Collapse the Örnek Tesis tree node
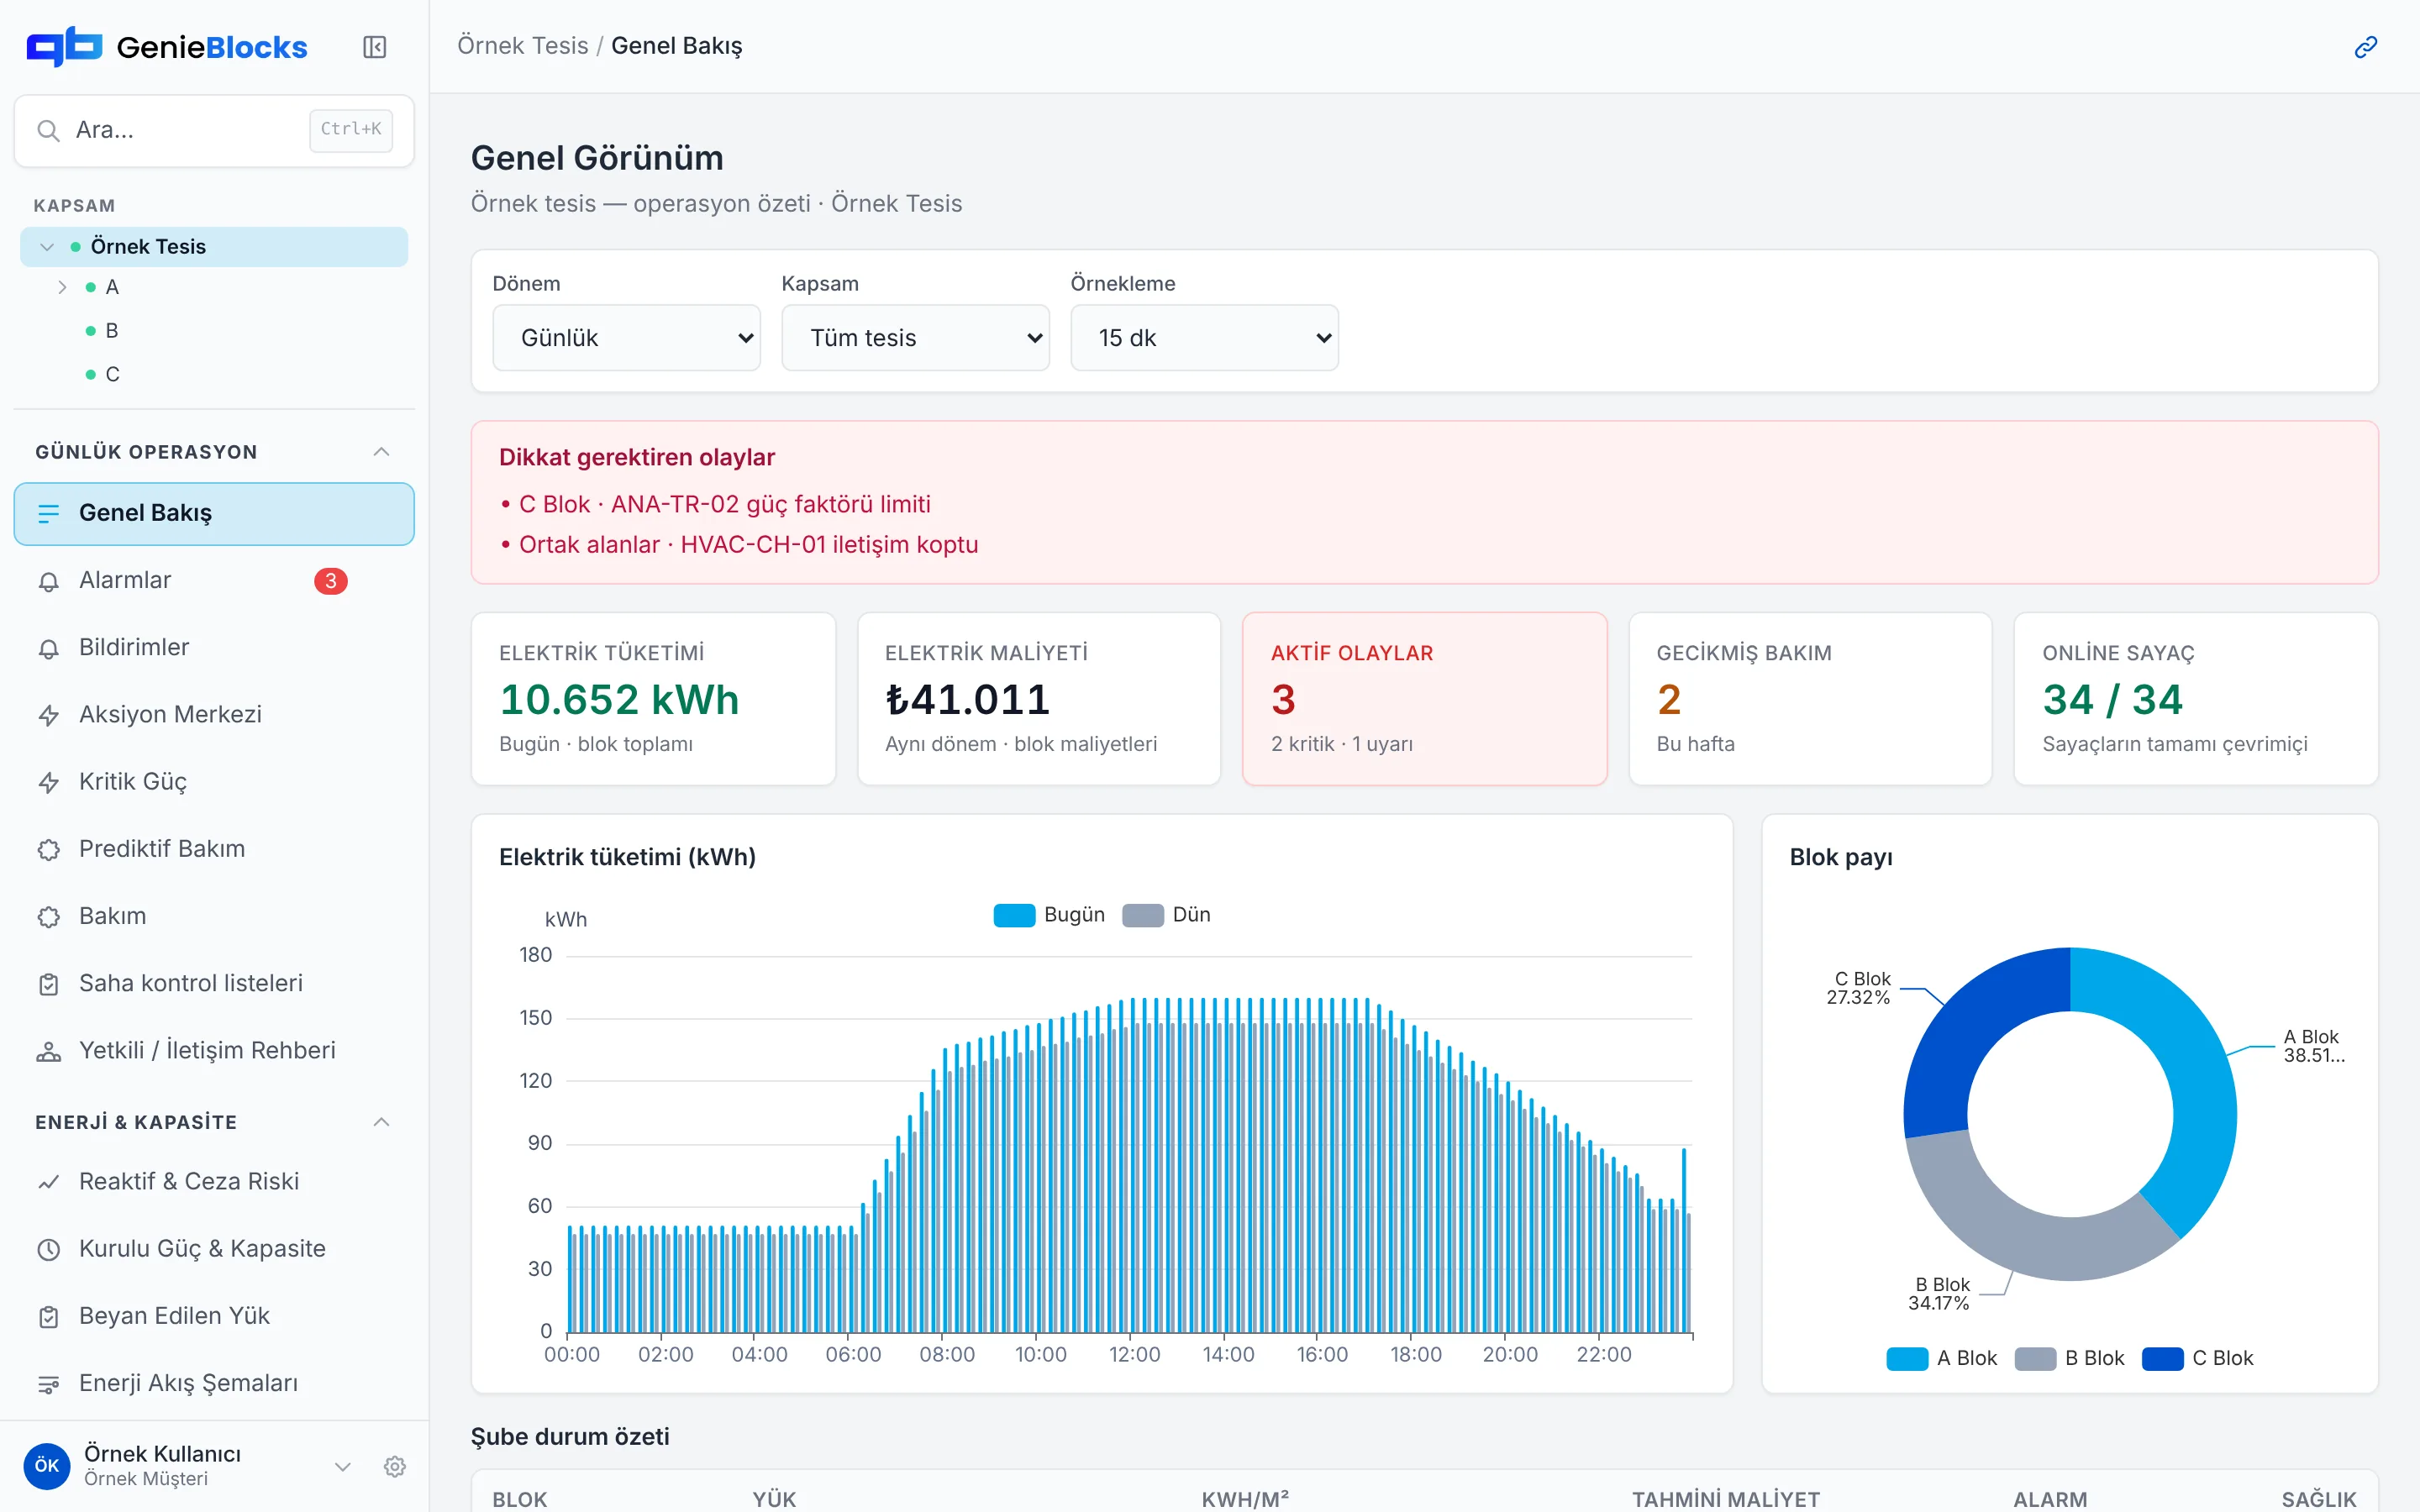This screenshot has width=2420, height=1512. (46, 247)
